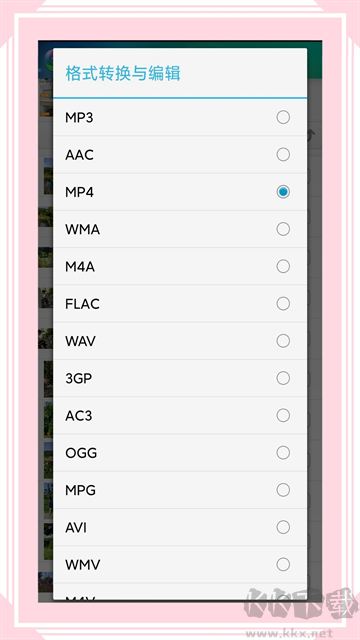360x640 pixels.
Task: Select the AVI radio button
Action: click(283, 527)
